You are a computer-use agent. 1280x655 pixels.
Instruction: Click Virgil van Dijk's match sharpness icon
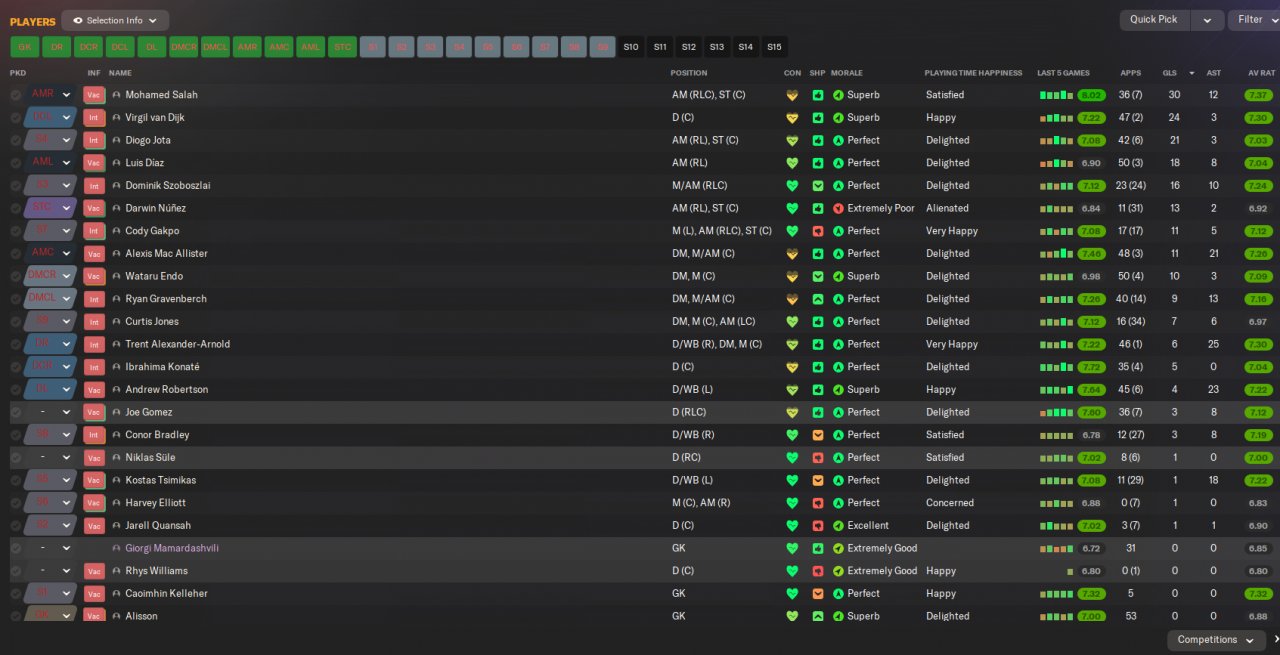click(817, 118)
